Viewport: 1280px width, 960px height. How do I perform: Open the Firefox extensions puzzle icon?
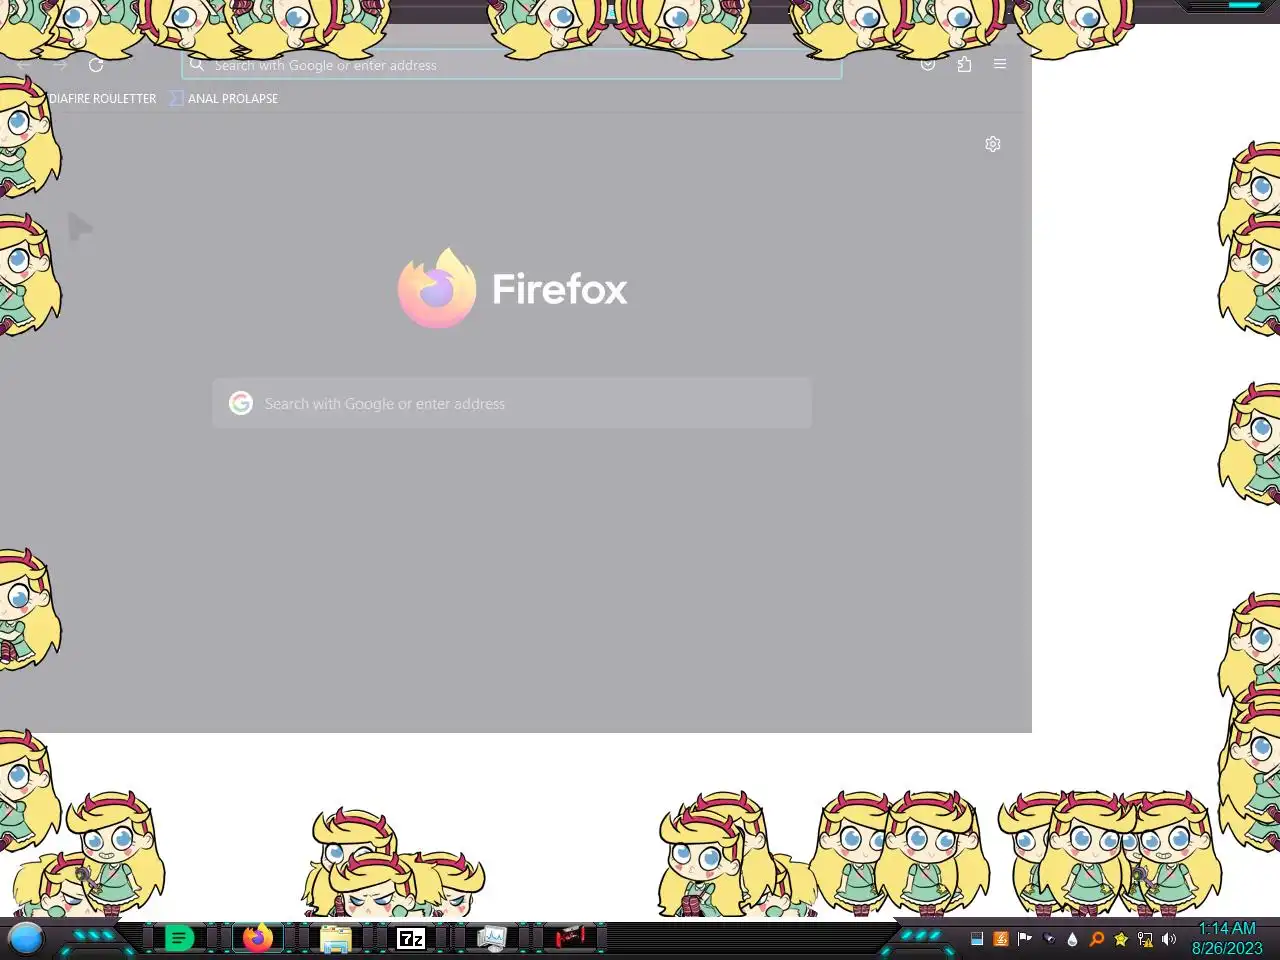(964, 64)
